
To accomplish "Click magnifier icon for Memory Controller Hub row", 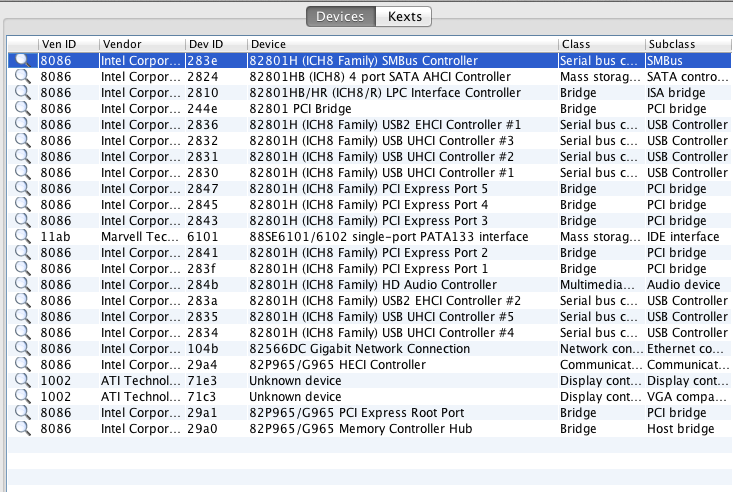I will pos(22,429).
